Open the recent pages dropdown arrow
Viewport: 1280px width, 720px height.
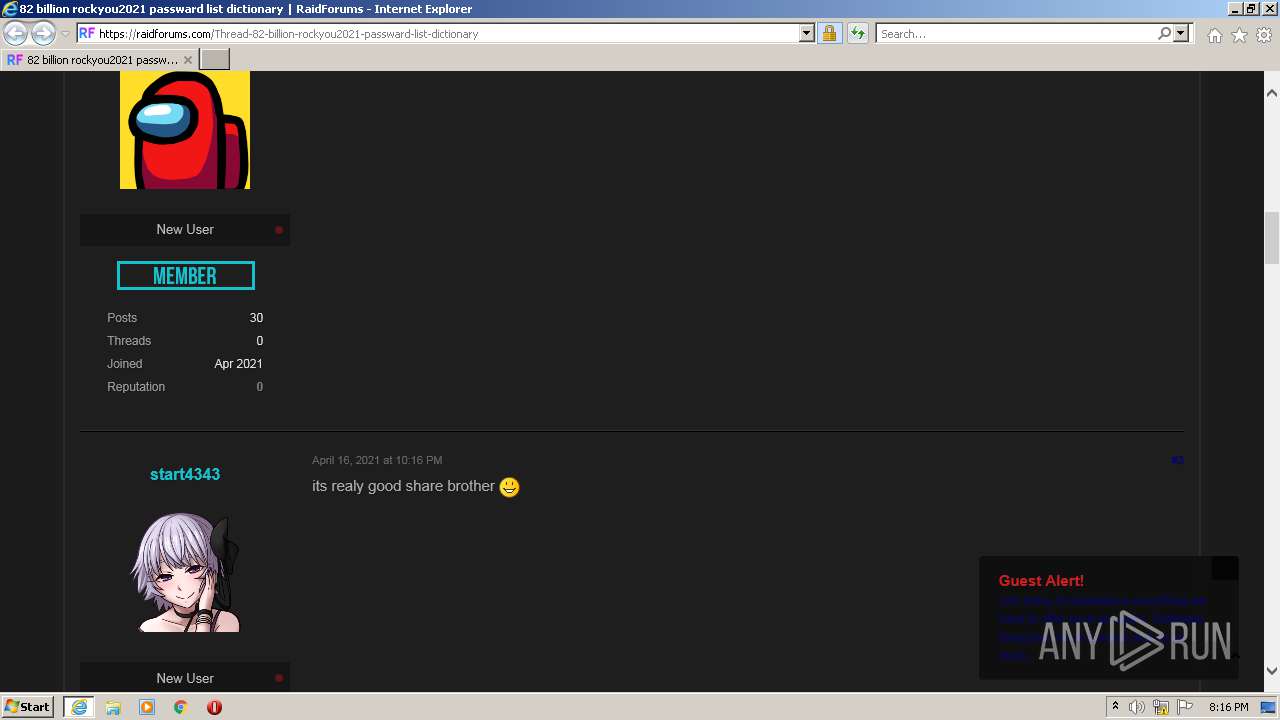(66, 34)
